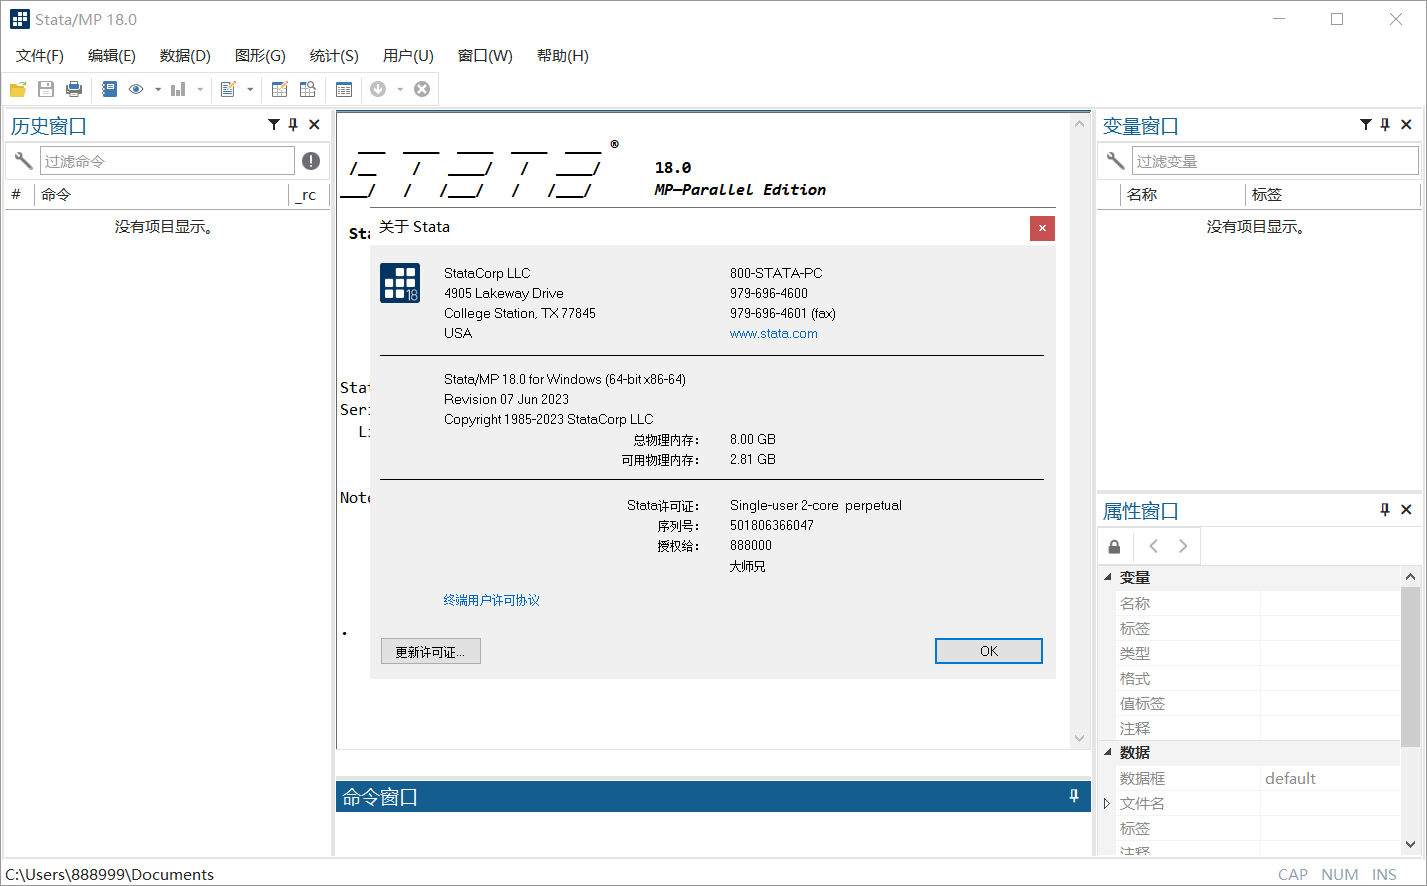
Task: Click the Graph bar-chart toolbar icon
Action: [x=178, y=89]
